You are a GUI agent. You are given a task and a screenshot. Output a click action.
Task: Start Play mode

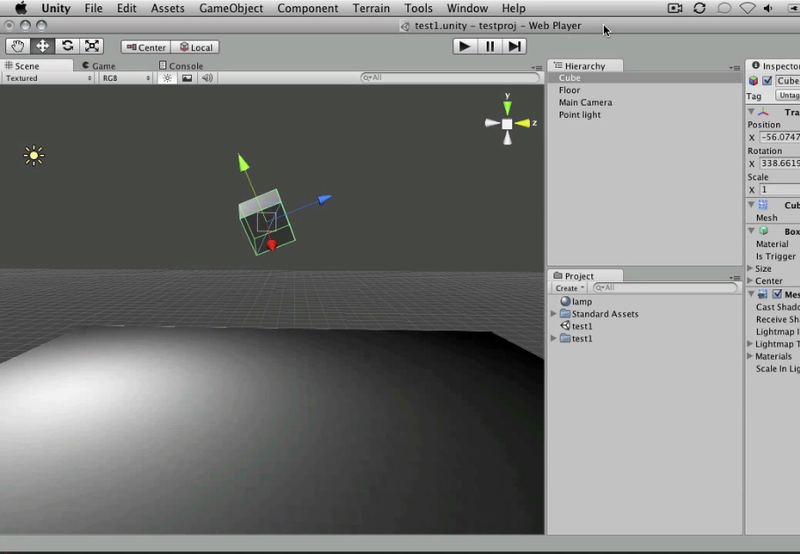464,46
